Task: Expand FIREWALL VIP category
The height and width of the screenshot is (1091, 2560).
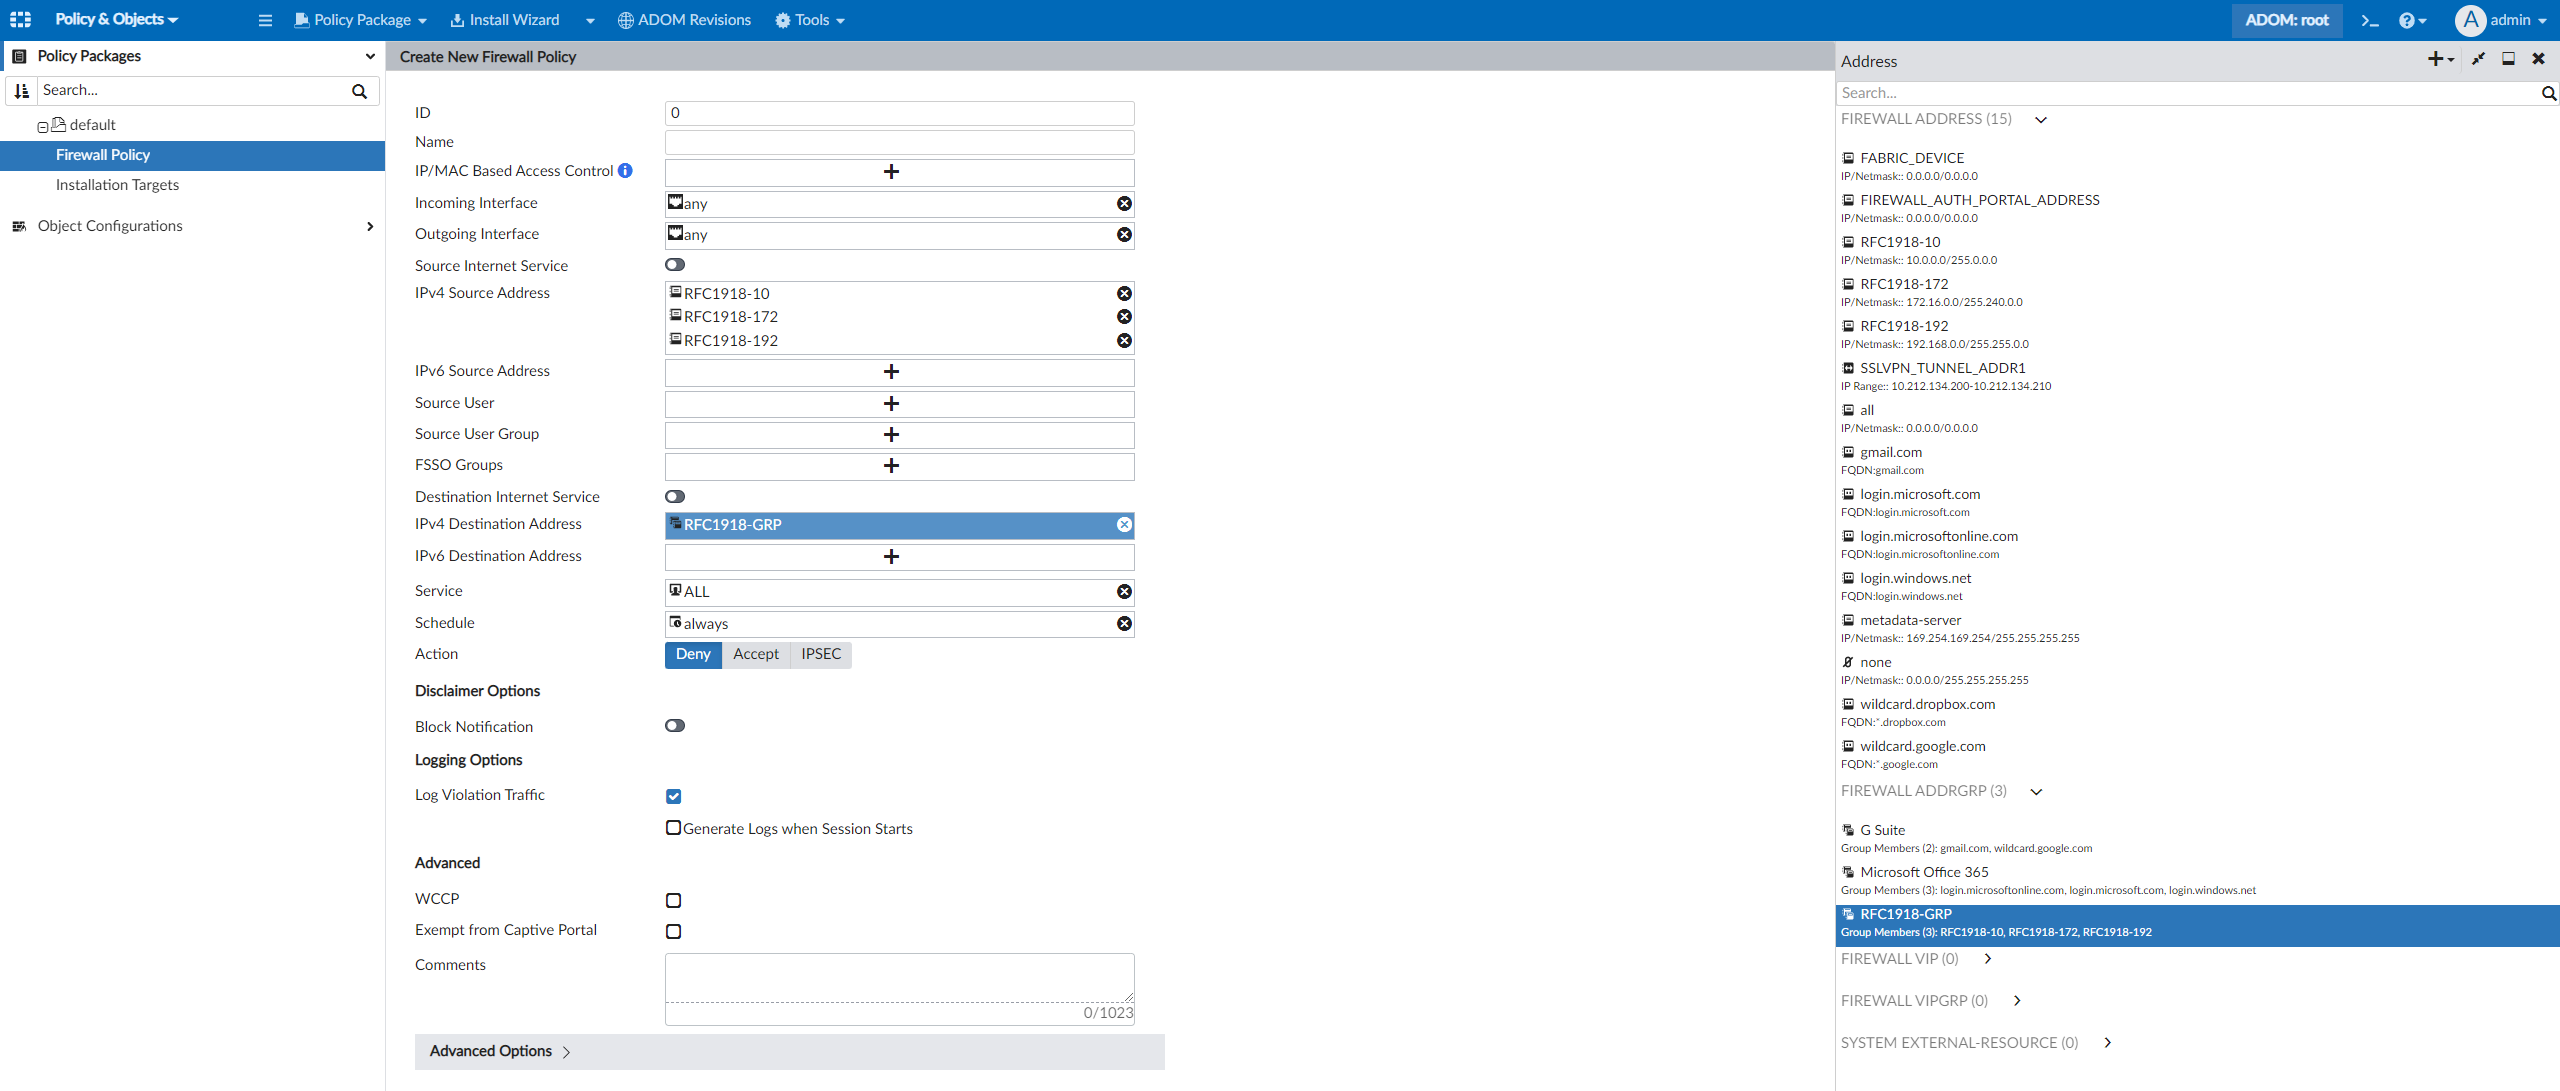Action: coord(1988,959)
